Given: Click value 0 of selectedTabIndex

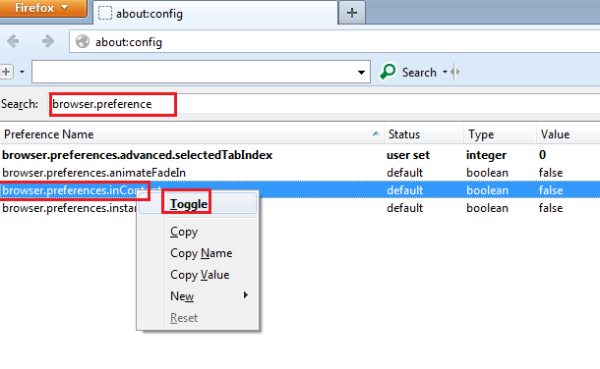Looking at the screenshot, I should 542,155.
